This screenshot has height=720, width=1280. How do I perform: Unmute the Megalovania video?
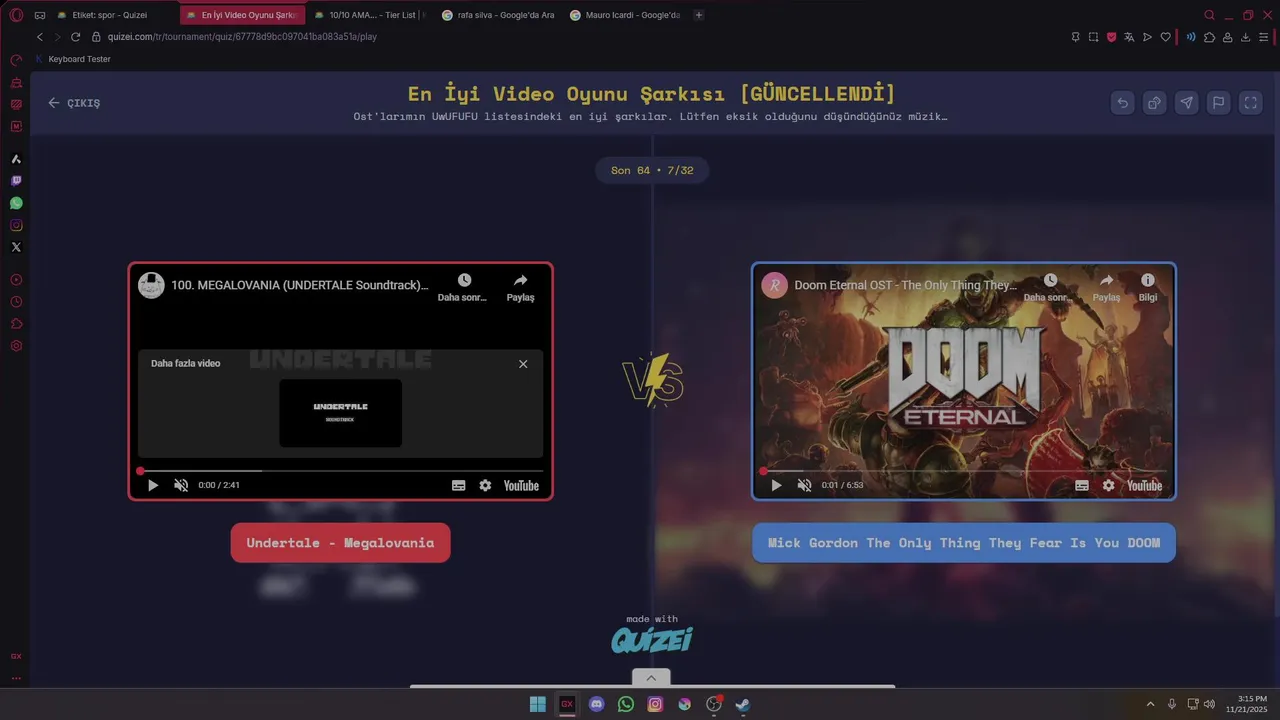pos(181,485)
